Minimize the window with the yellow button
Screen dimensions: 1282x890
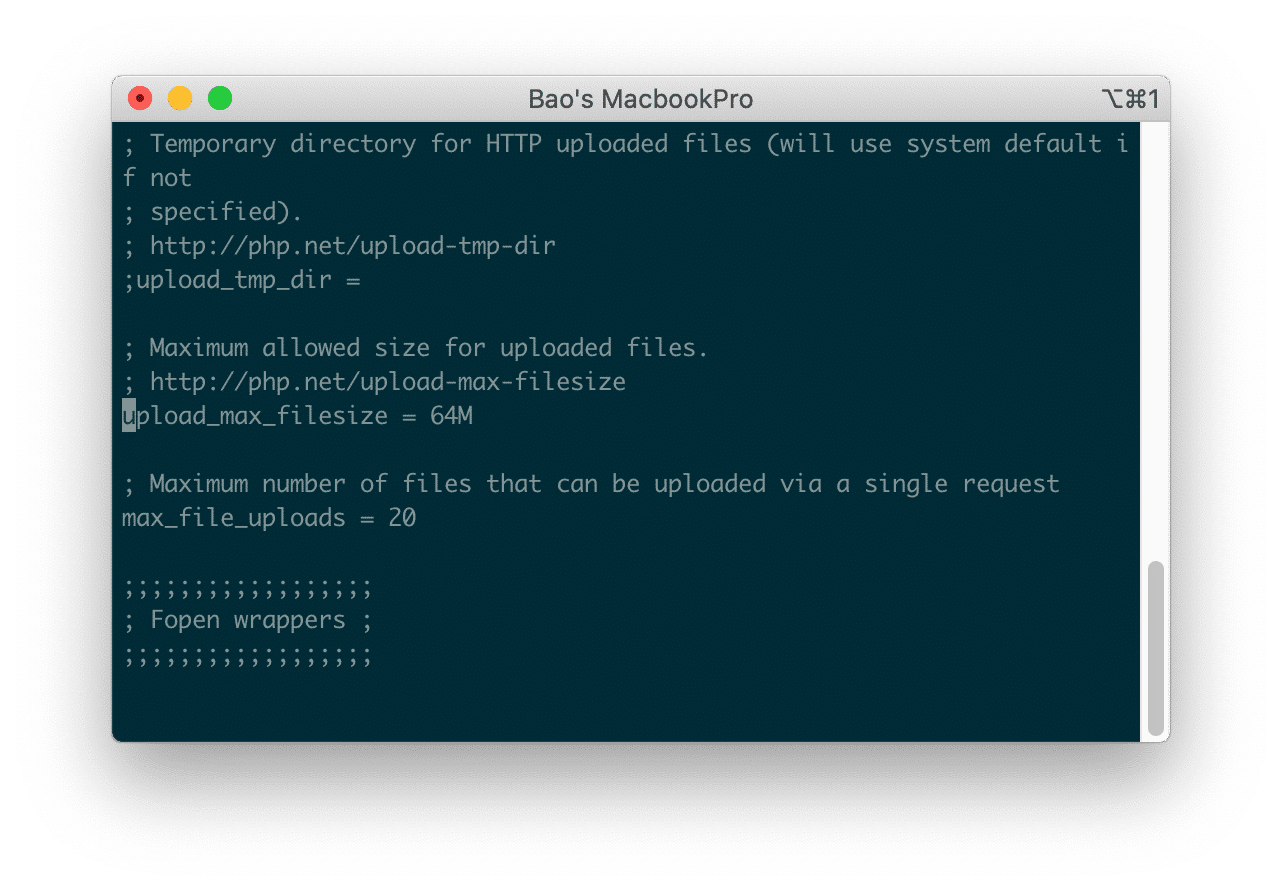click(x=180, y=99)
